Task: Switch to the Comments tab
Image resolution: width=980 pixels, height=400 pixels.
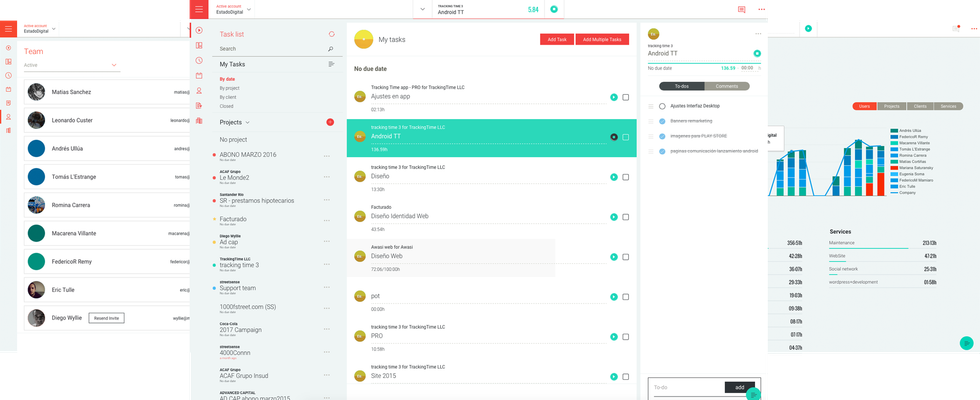Action: (x=727, y=86)
